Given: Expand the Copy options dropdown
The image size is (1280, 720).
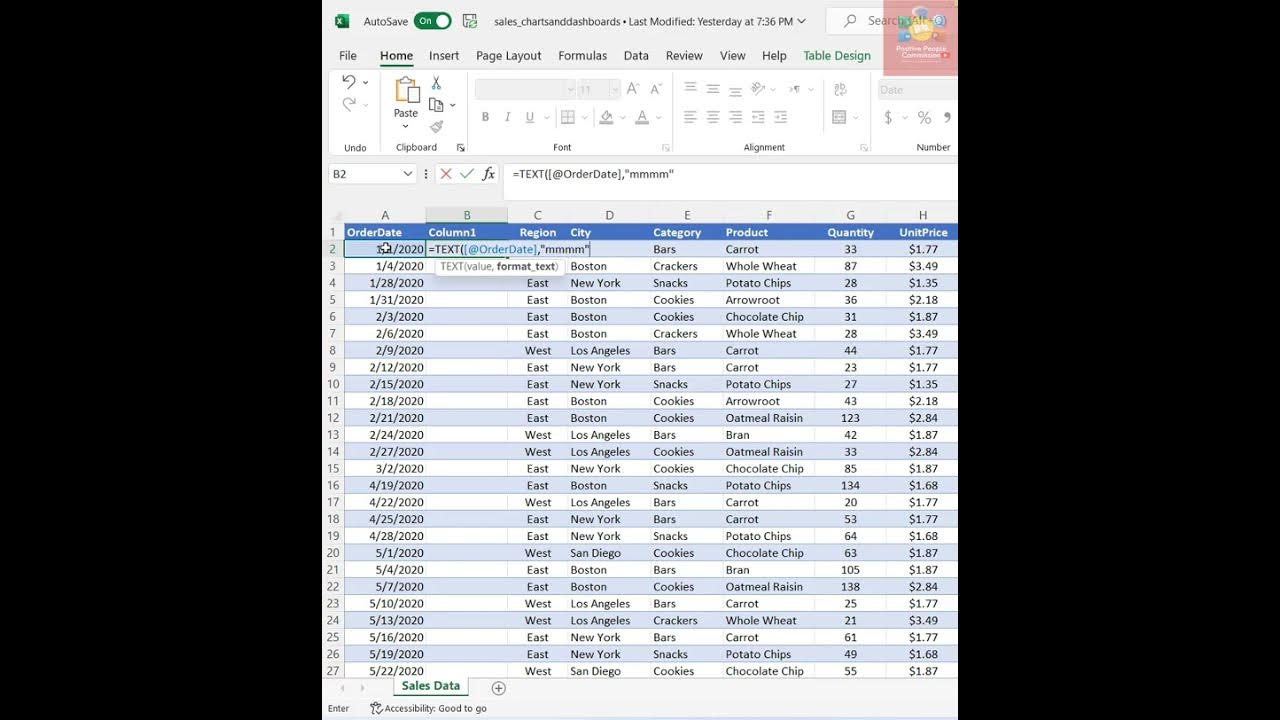Looking at the screenshot, I should 452,105.
